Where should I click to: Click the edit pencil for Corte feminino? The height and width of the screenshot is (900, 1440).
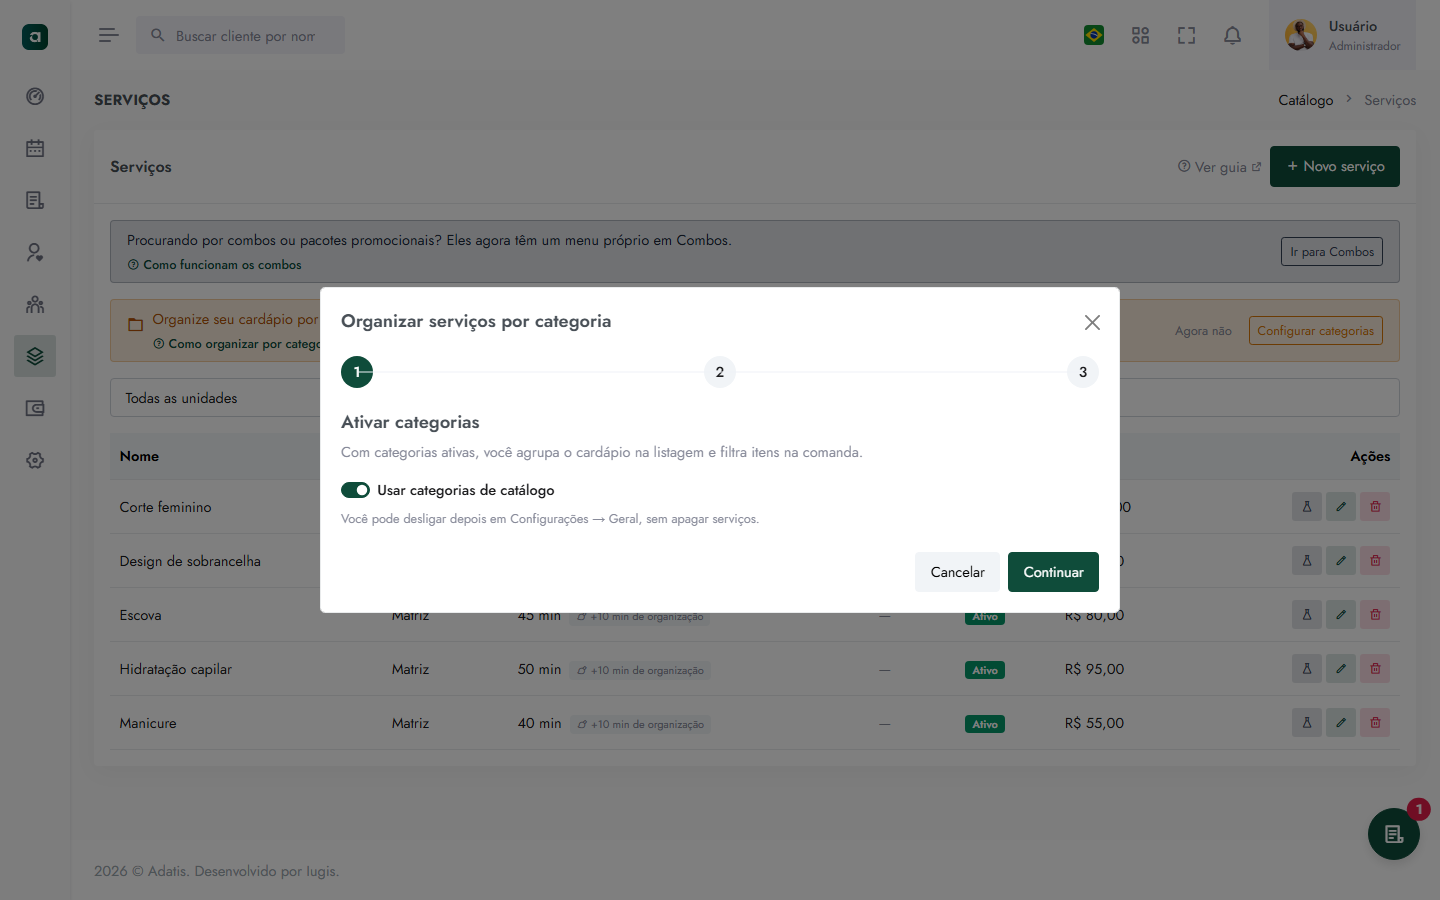pos(1341,507)
